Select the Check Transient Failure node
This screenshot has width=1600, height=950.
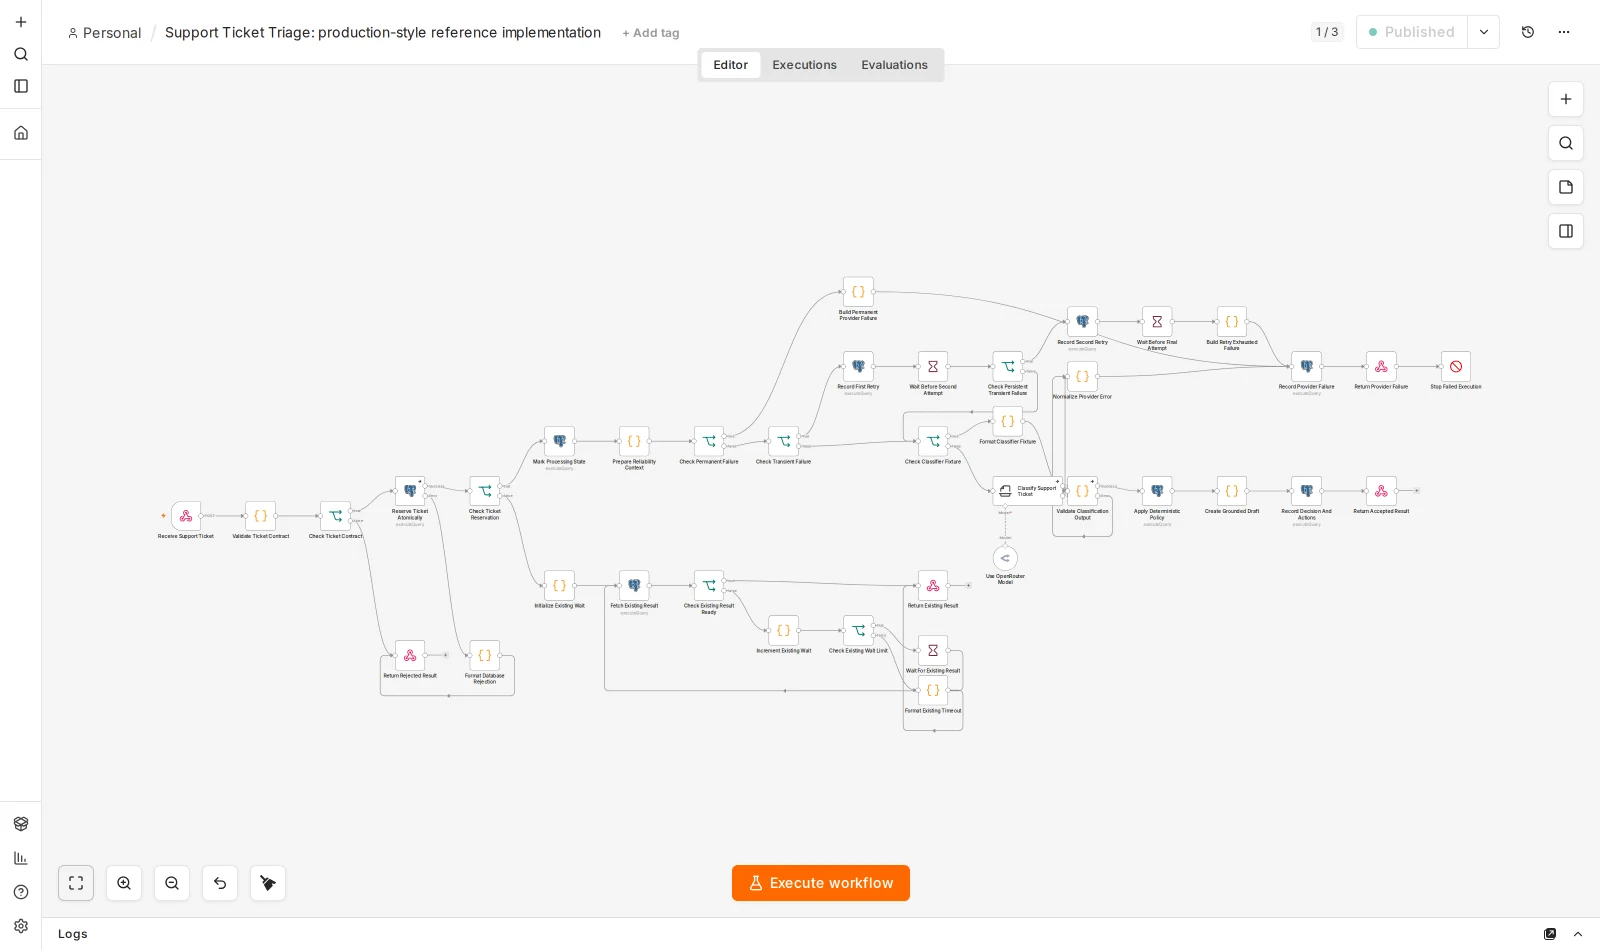point(784,441)
